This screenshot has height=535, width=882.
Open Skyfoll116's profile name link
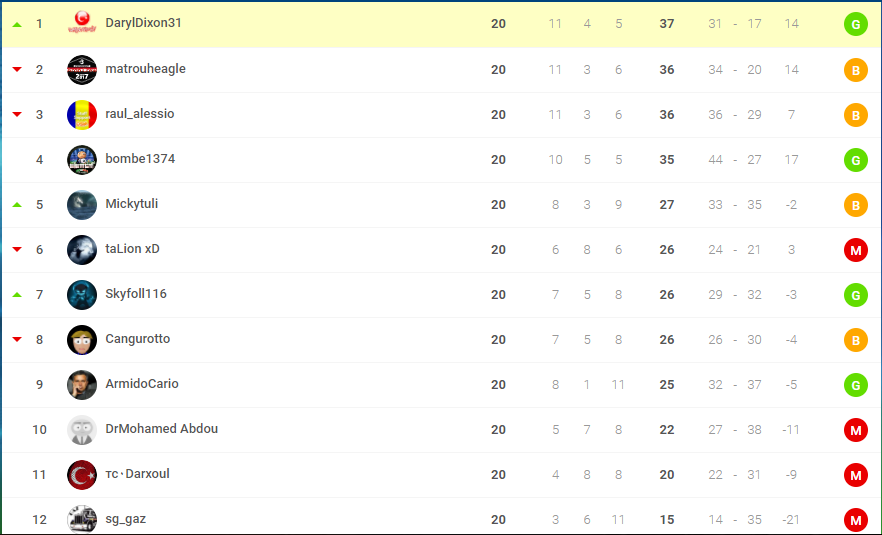(136, 294)
